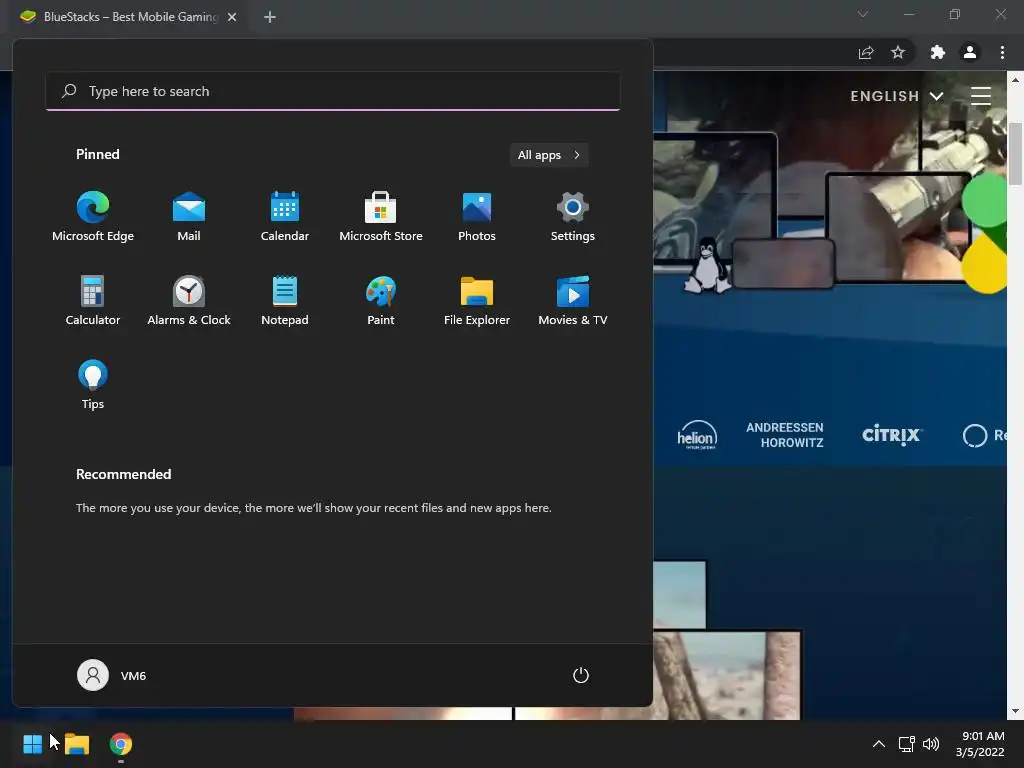Open the Tips app

click(x=93, y=385)
